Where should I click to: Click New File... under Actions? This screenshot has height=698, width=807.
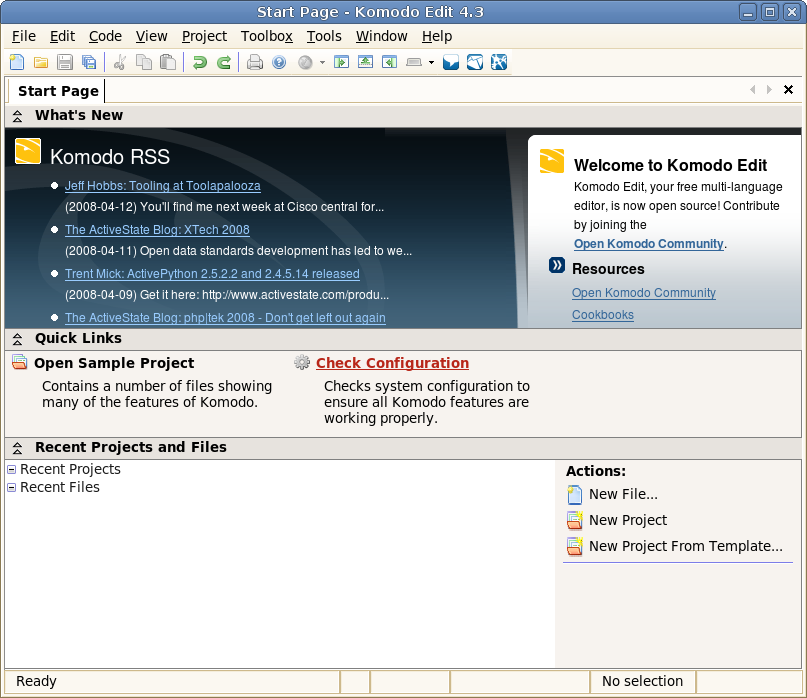click(x=623, y=494)
